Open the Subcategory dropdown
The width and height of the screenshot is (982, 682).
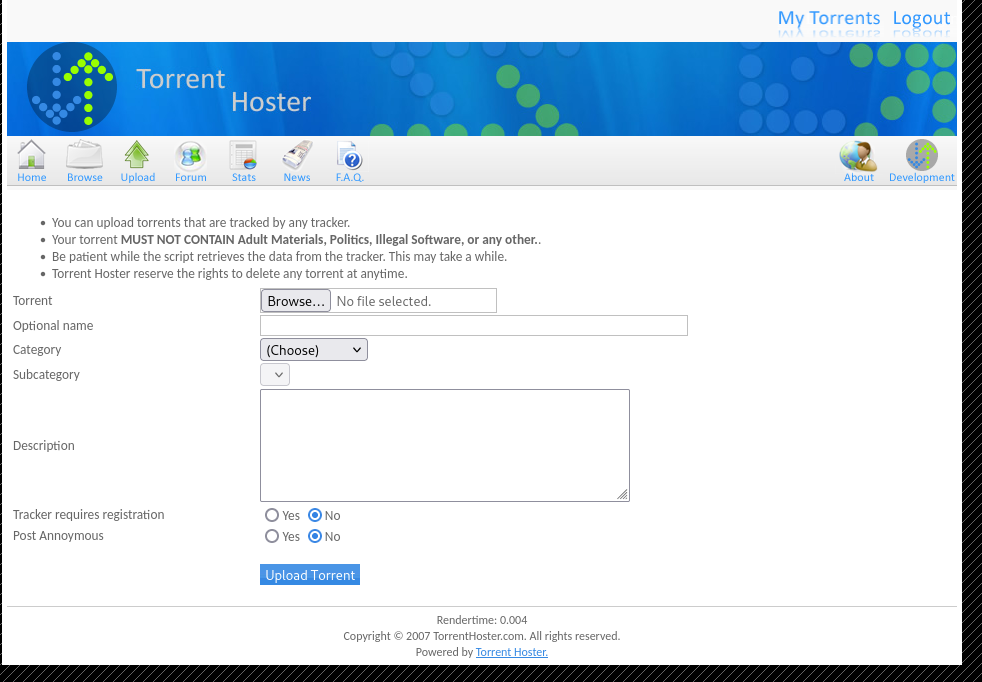(275, 375)
